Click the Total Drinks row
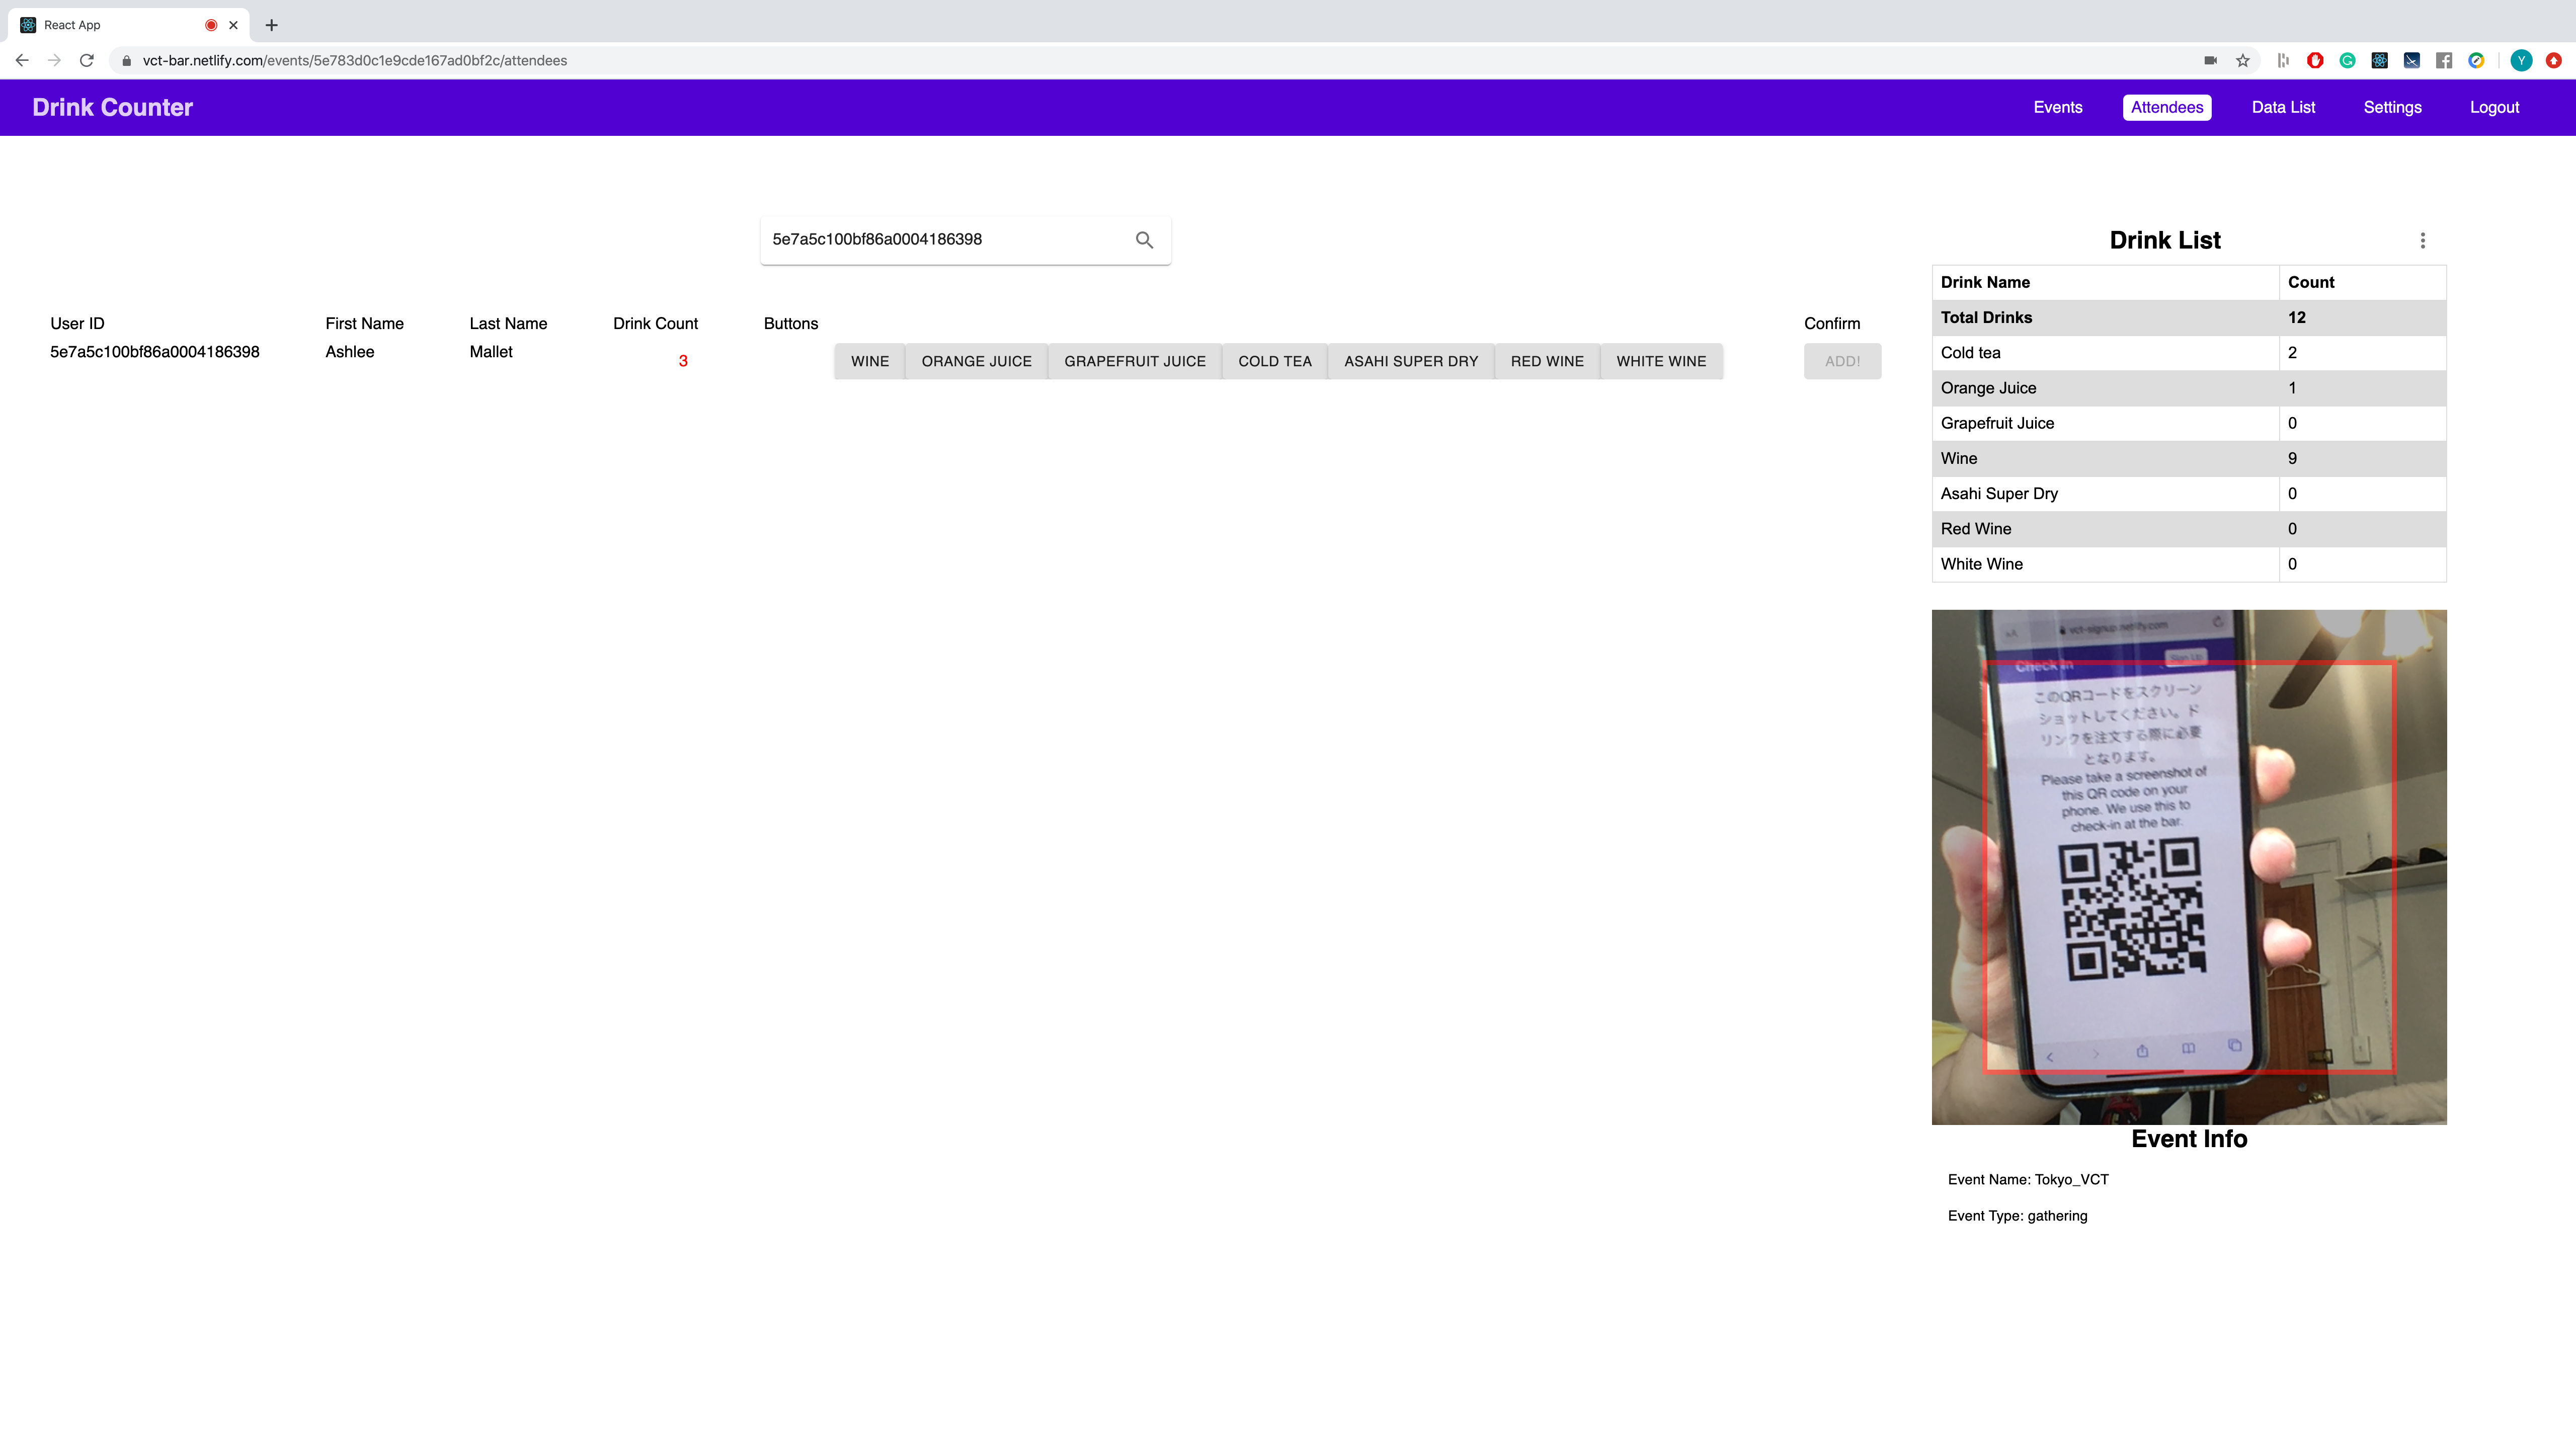 [x=2188, y=318]
